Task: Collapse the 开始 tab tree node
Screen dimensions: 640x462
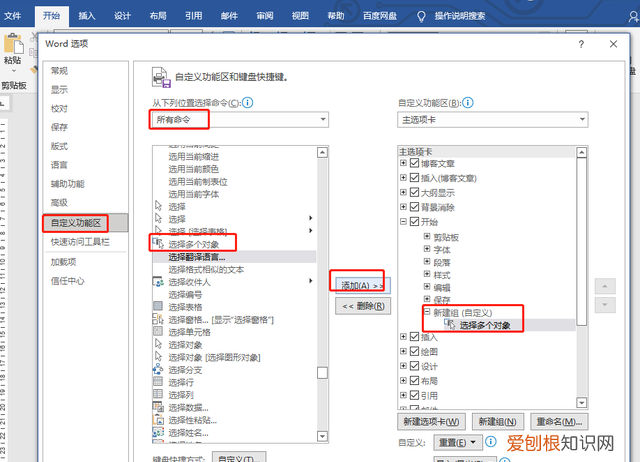Action: 403,221
